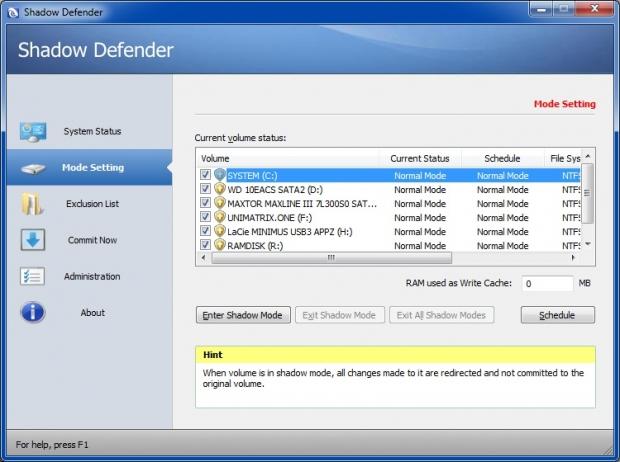
Task: Select the UNIMATRIX.ONE (F:) volume row
Action: click(x=388, y=217)
